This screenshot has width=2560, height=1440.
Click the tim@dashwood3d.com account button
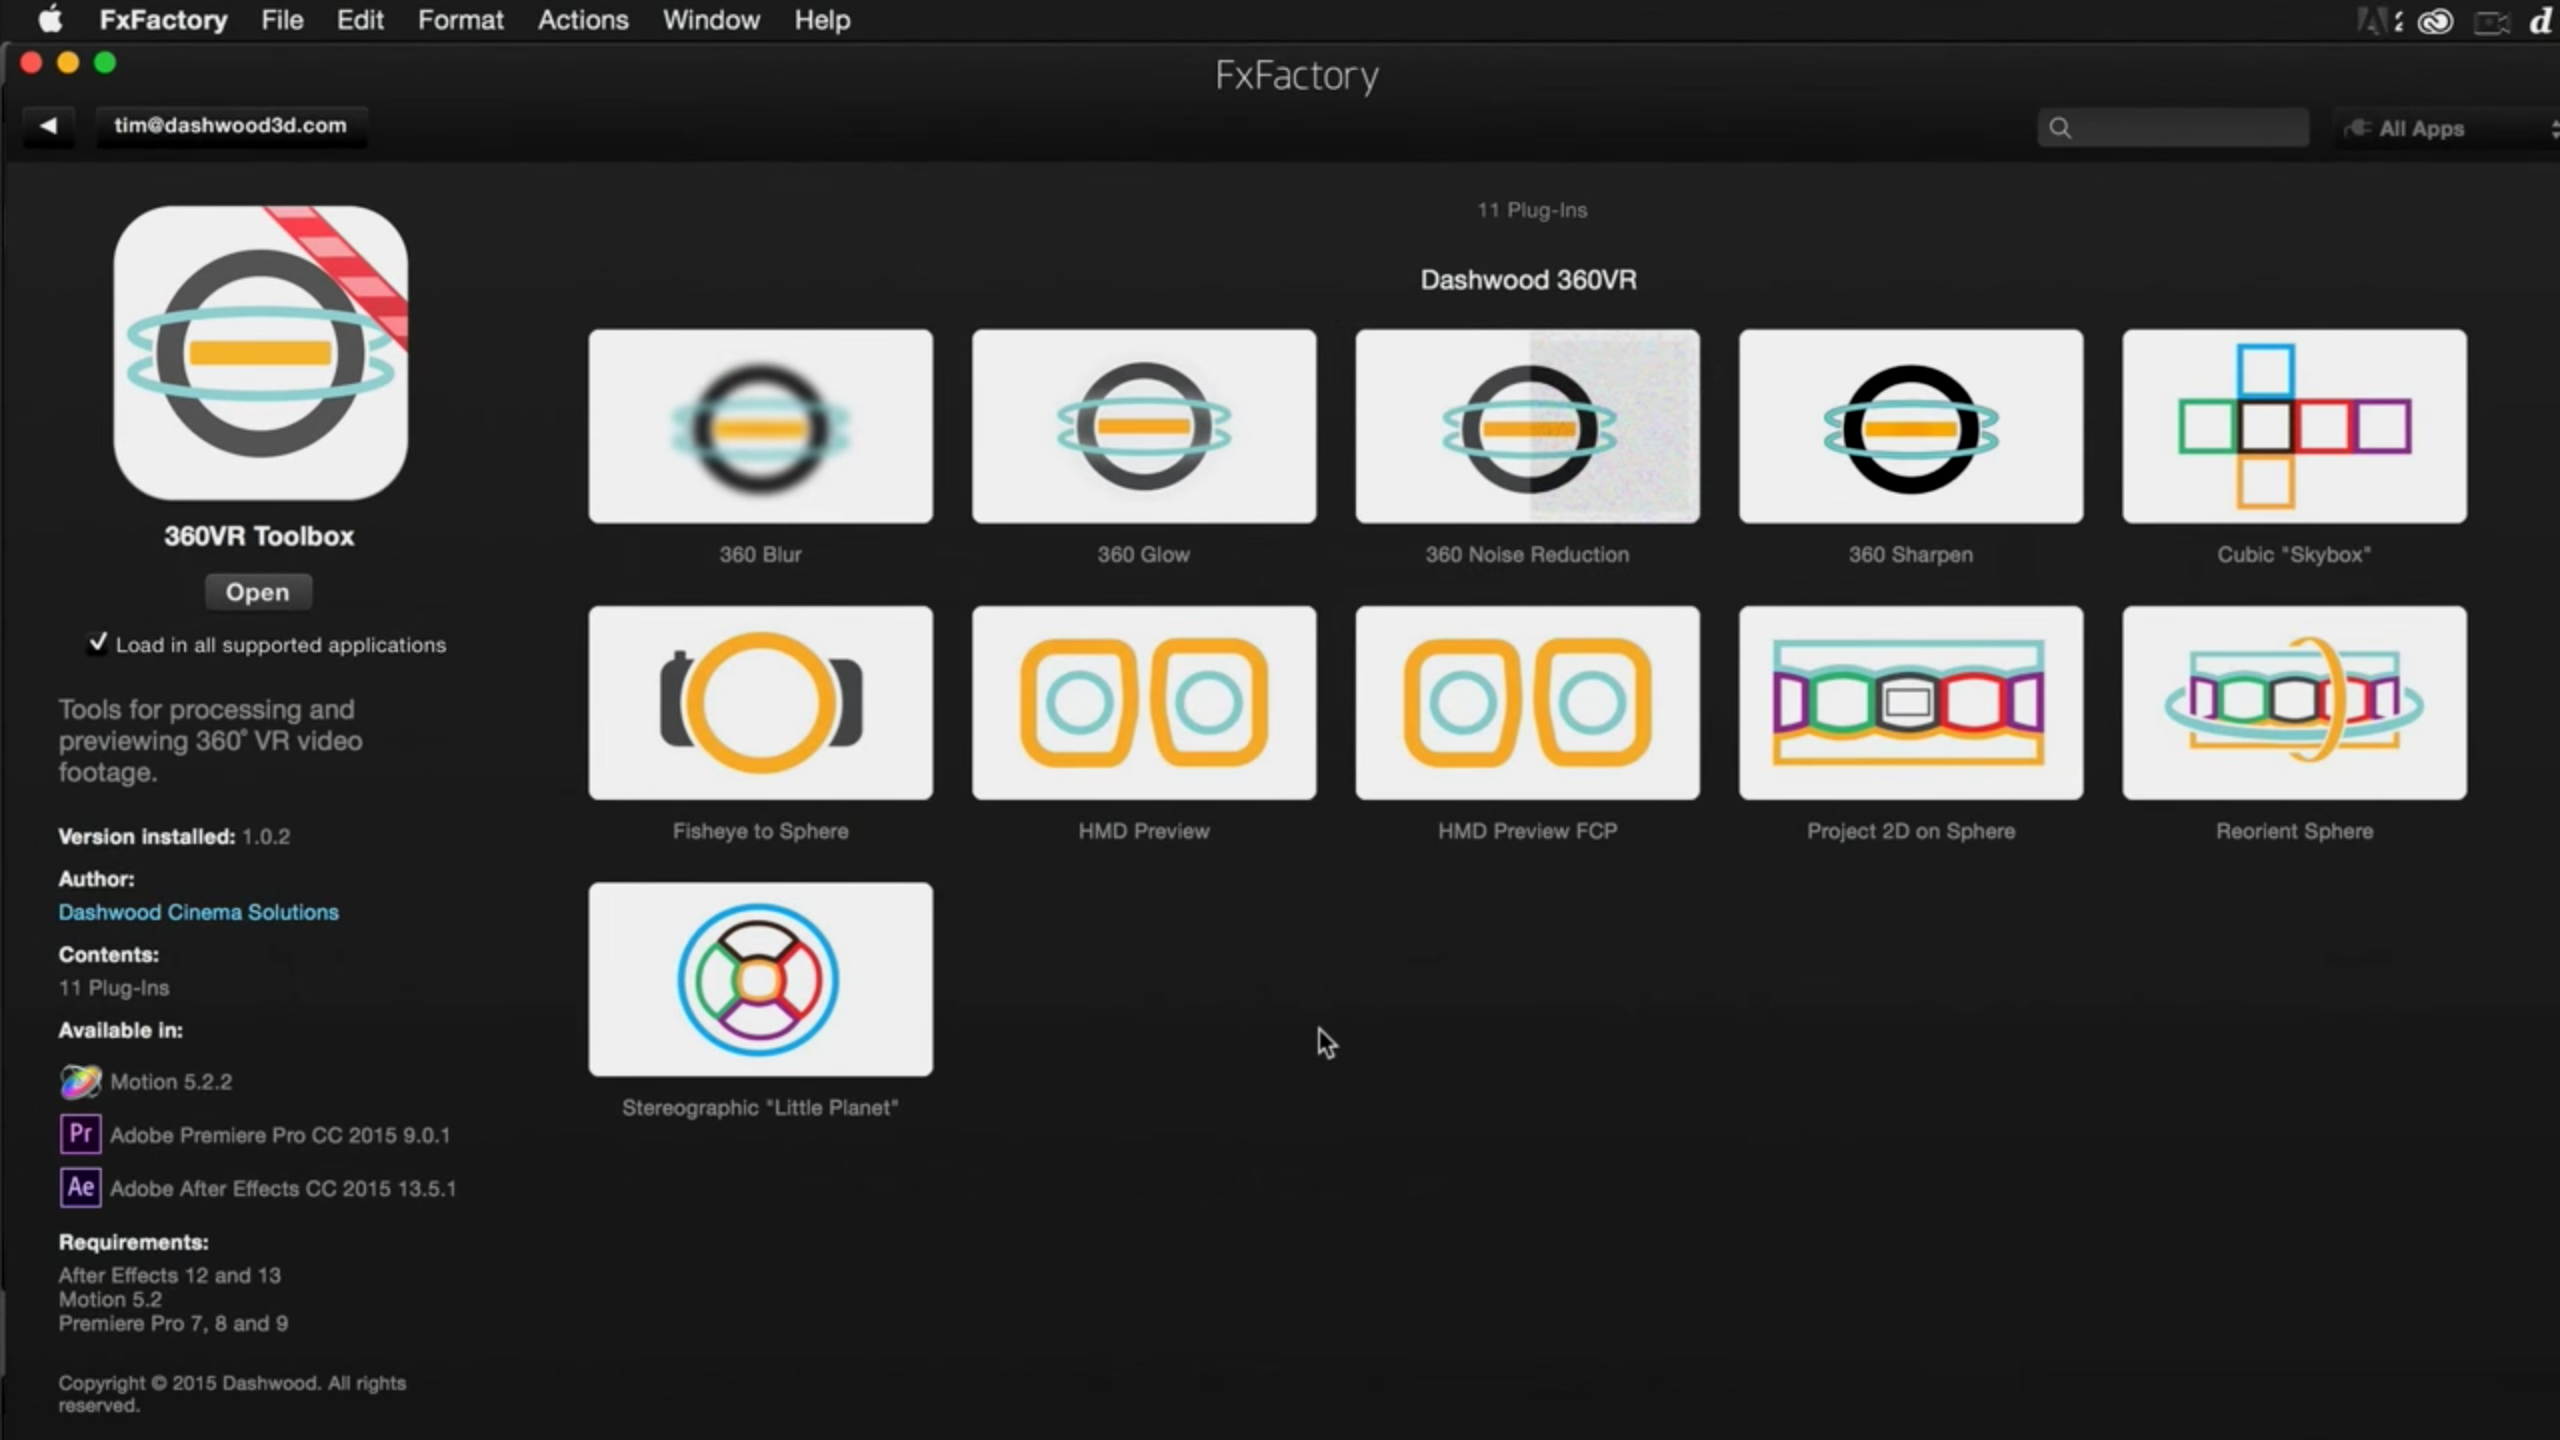point(231,126)
